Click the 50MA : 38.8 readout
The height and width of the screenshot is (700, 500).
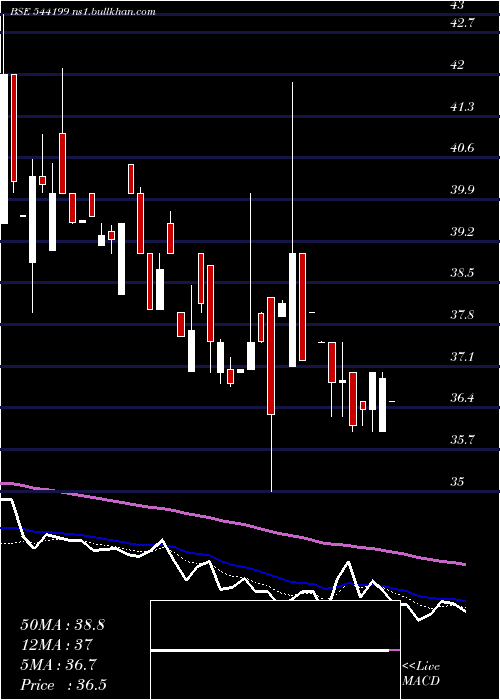pos(62,625)
